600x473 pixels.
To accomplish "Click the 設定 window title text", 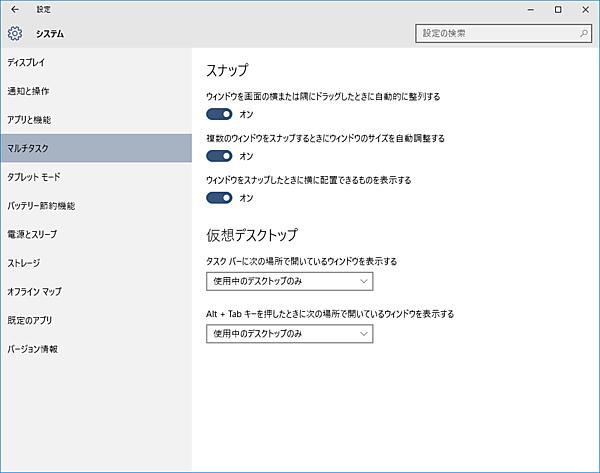I will [x=43, y=10].
